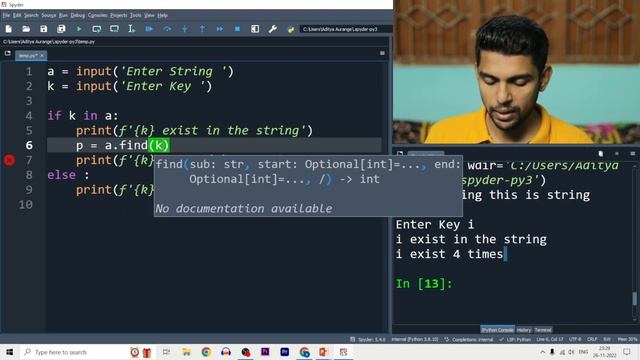Open Preferences with the wrench icon
Screen dimensions: 640x360
pos(273,29)
